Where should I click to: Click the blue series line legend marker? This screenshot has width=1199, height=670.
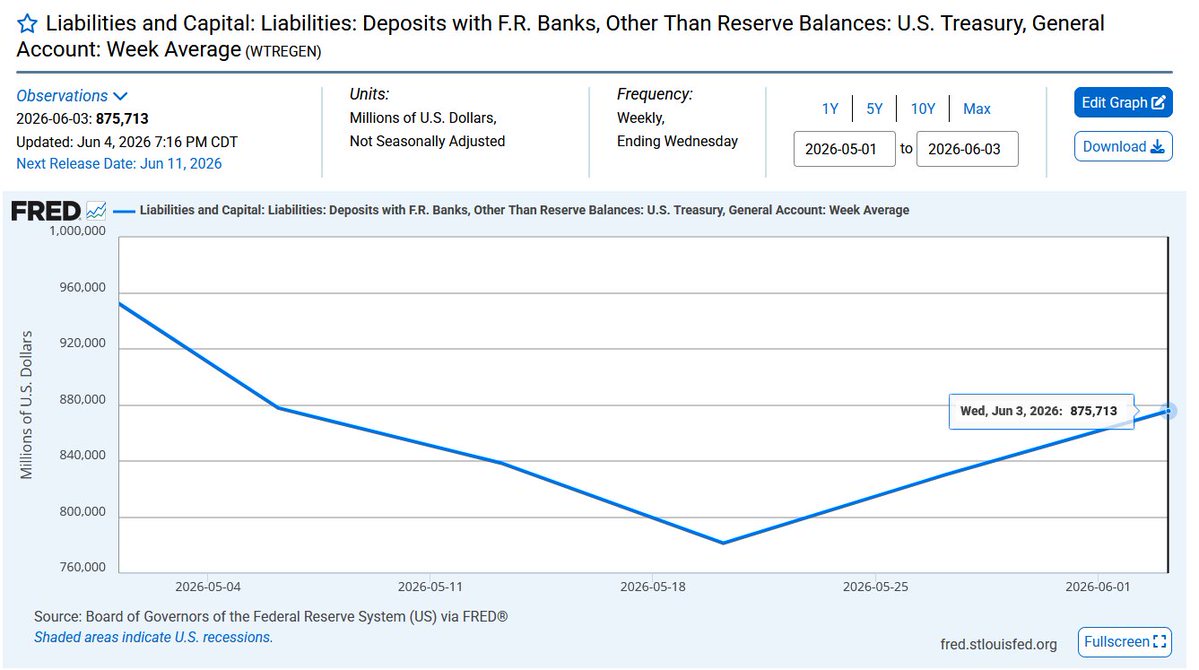pos(124,210)
